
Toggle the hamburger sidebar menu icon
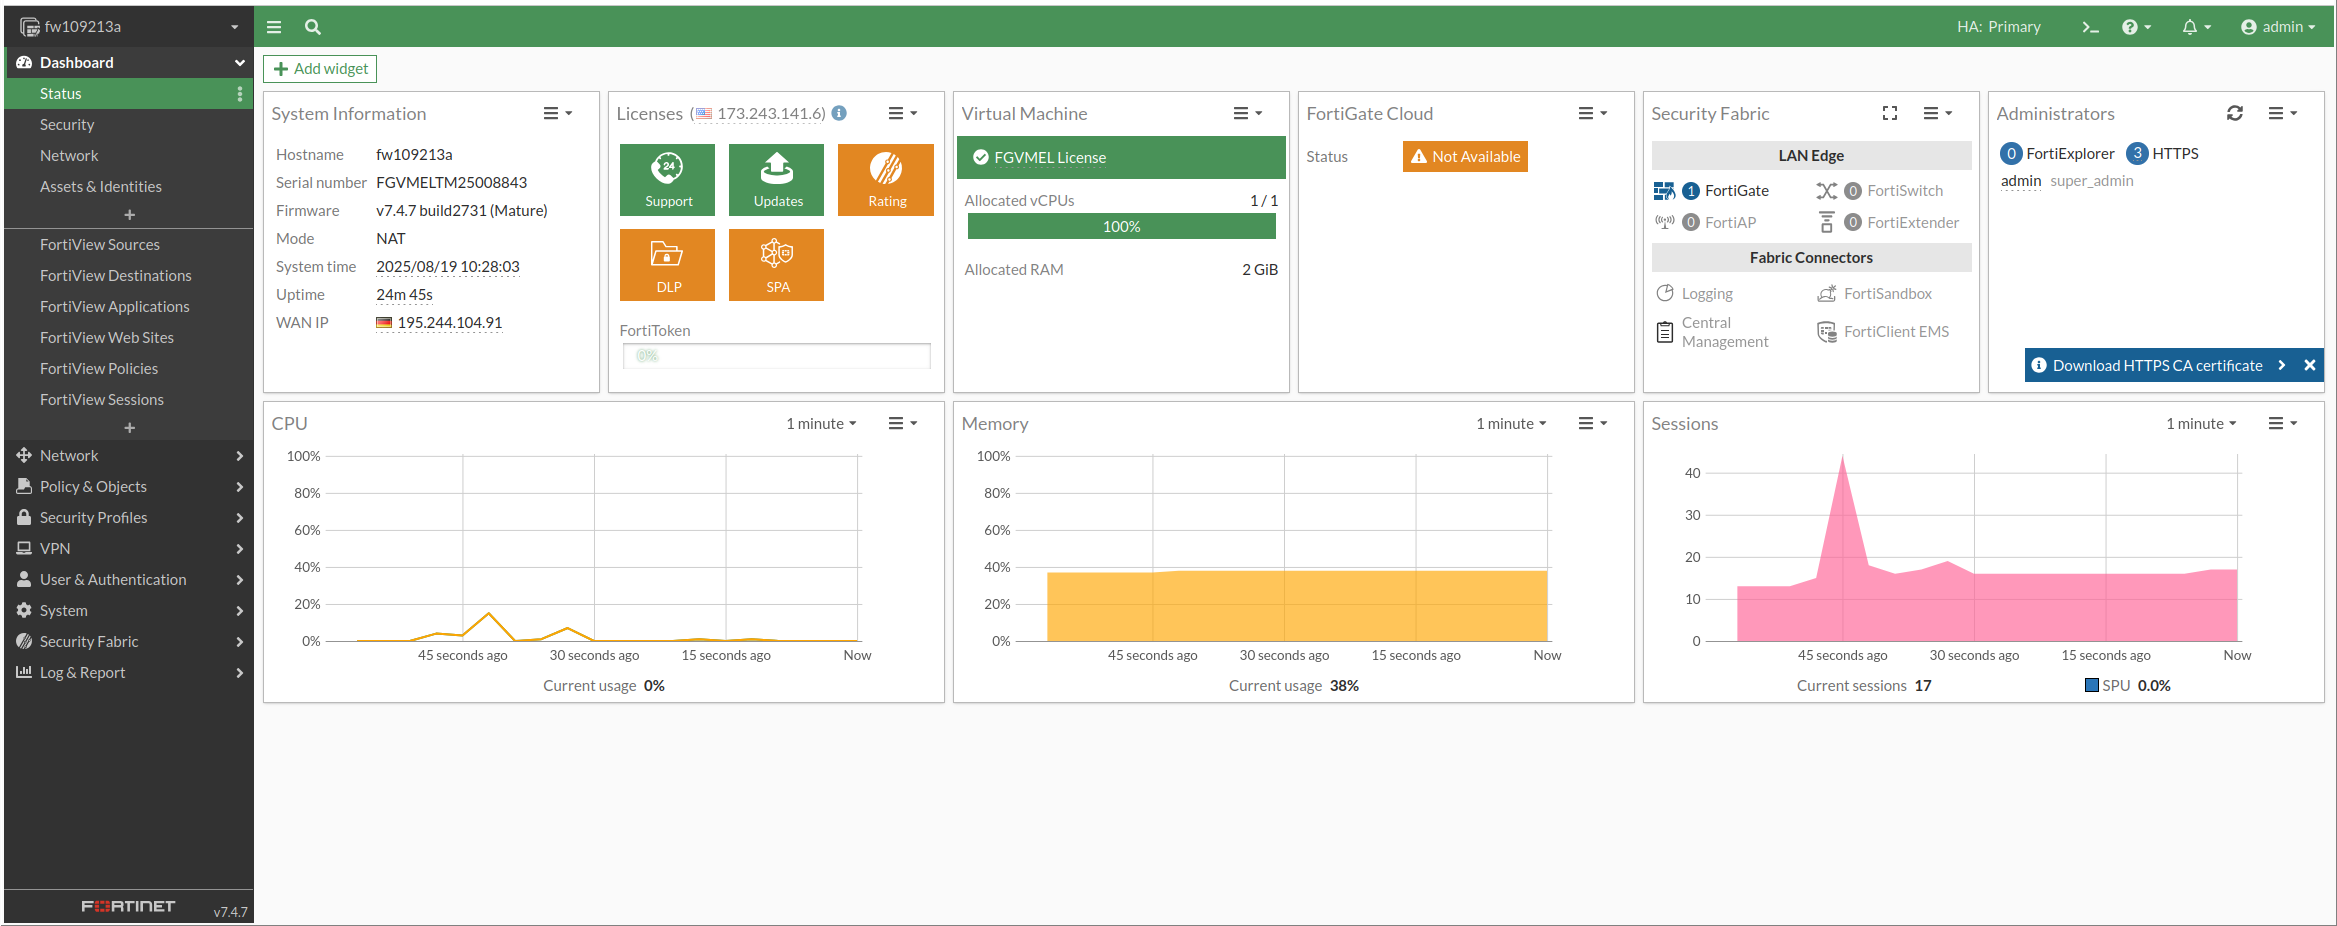(x=274, y=27)
